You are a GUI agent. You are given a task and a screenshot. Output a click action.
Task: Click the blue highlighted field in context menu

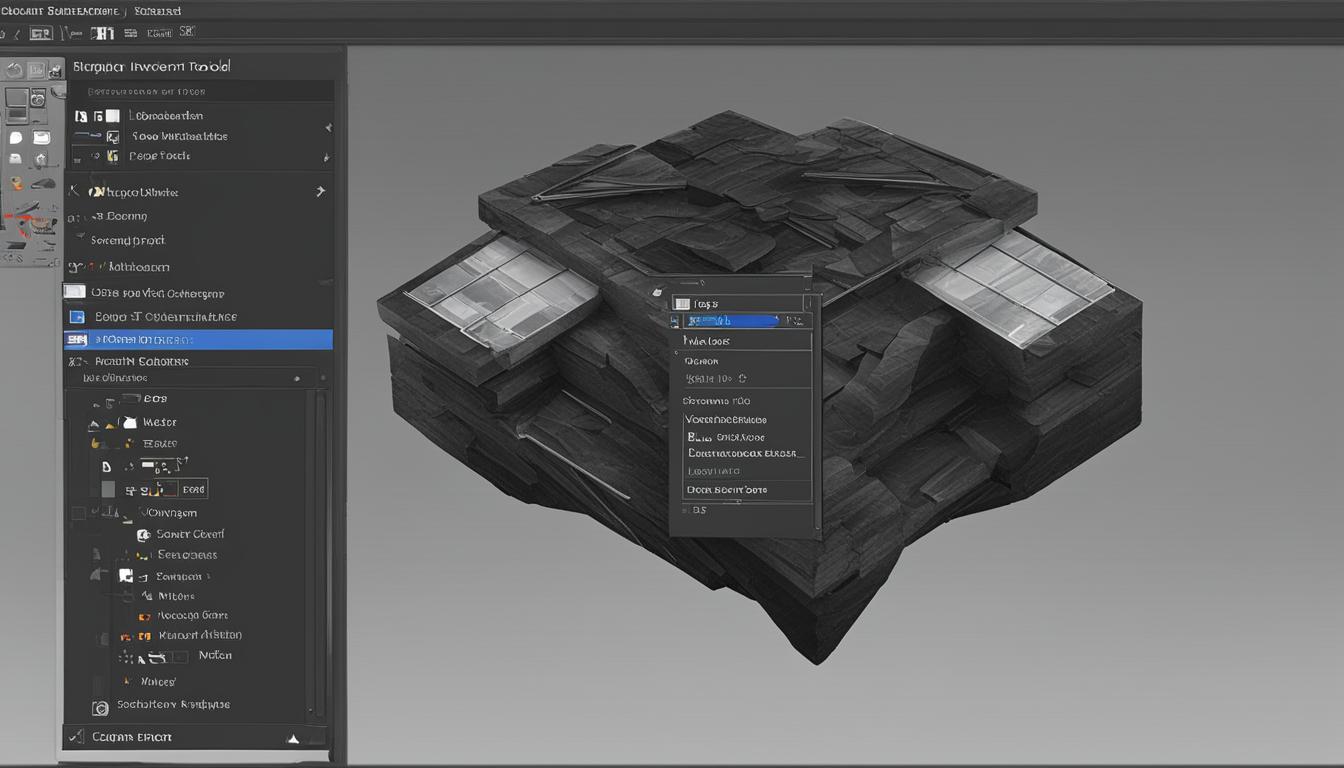[730, 321]
